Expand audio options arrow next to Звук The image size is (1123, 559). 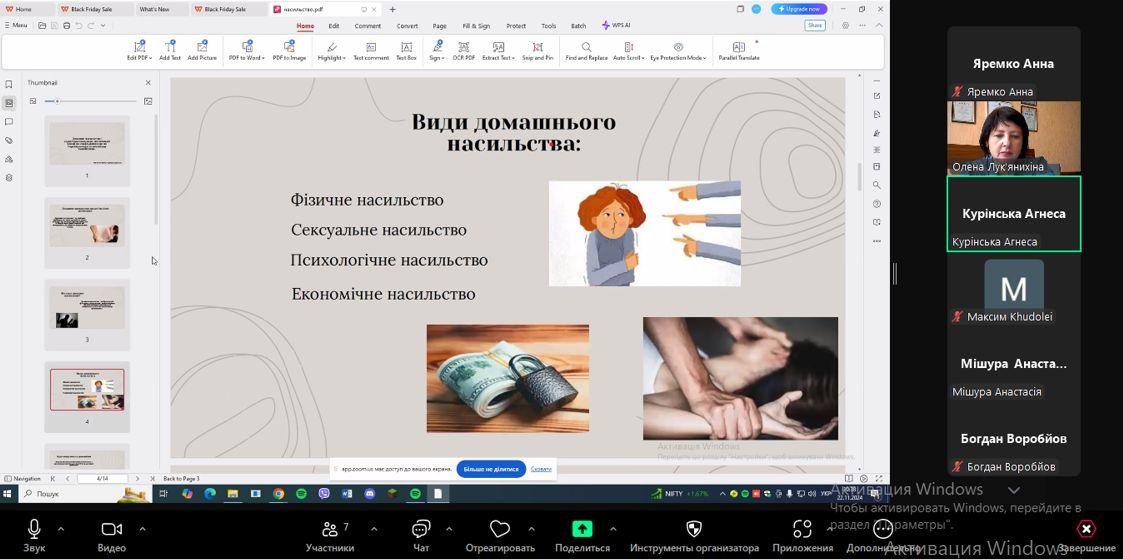(x=61, y=529)
